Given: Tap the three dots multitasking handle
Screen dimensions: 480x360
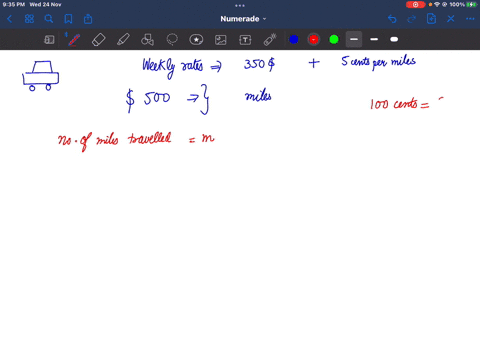Looking at the screenshot, I should pyautogui.click(x=240, y=5).
